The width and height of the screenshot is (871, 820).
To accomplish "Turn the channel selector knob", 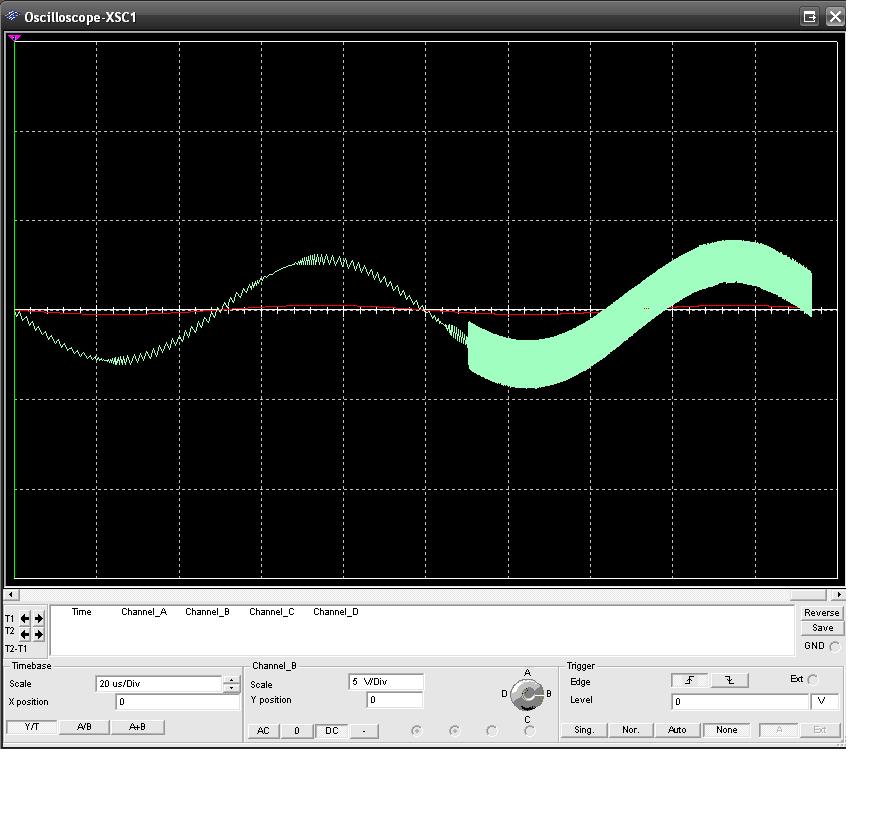I will click(527, 694).
